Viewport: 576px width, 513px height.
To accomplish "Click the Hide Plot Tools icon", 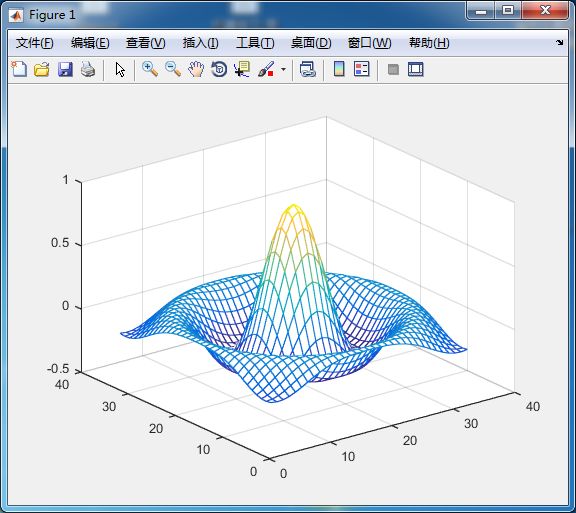I will (x=393, y=69).
